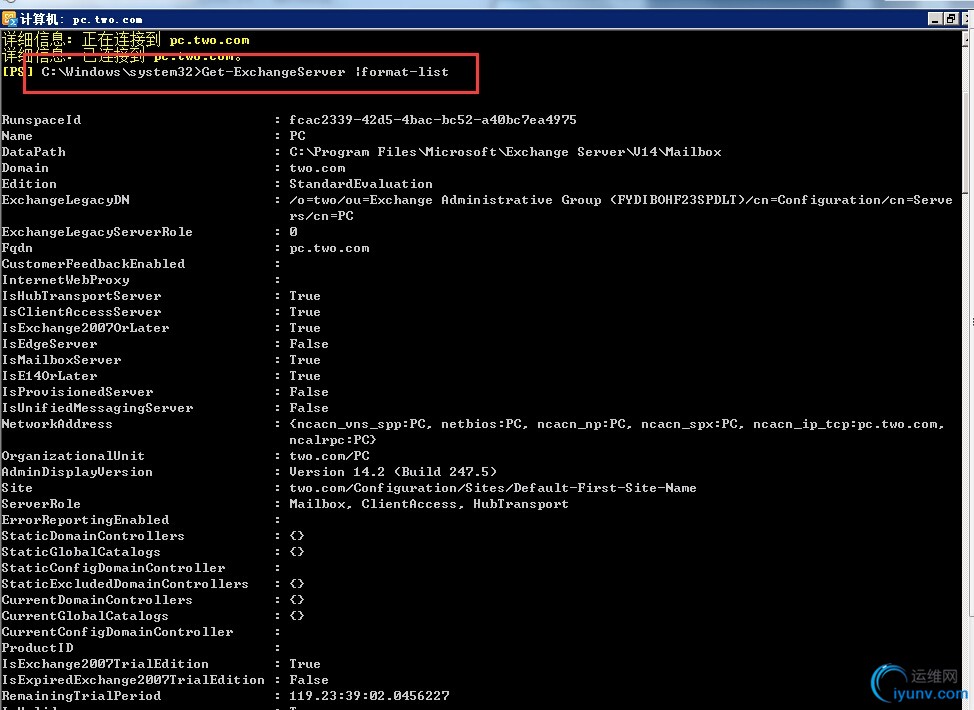The width and height of the screenshot is (974, 710).
Task: Select the RunspaceId GUID value fcac2339-42d5-4bac
Action: pos(432,120)
